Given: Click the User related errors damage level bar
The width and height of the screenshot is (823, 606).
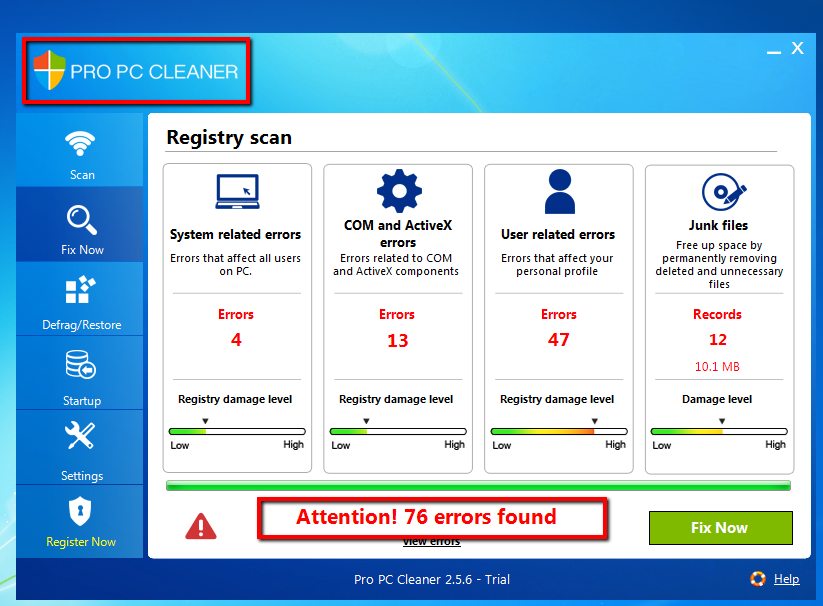Looking at the screenshot, I should (559, 431).
